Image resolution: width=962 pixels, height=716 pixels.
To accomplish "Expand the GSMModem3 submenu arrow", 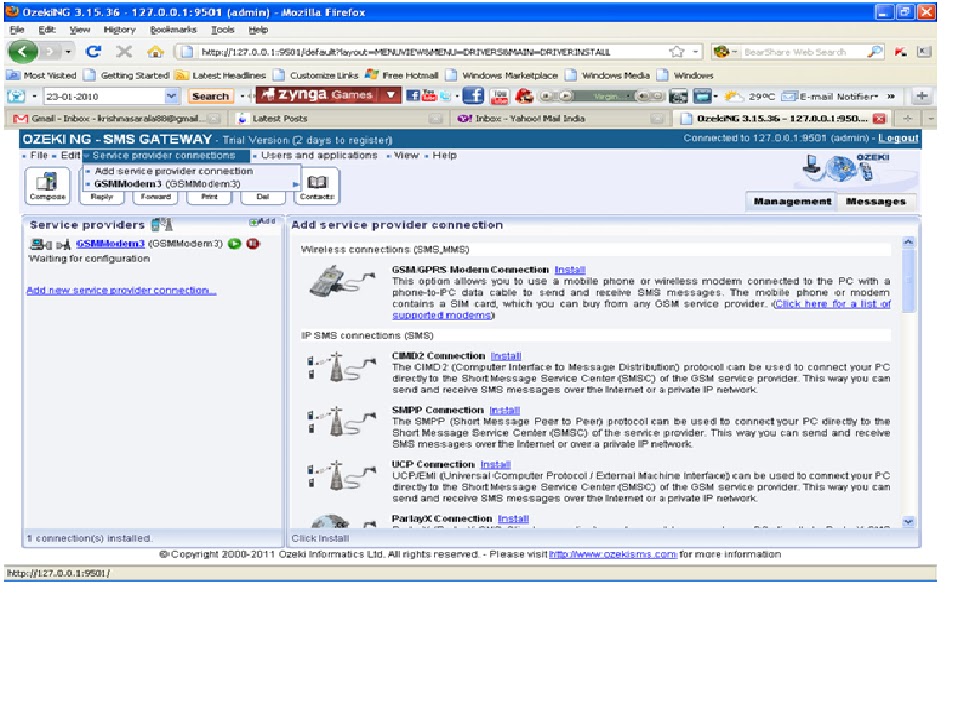I will 296,184.
